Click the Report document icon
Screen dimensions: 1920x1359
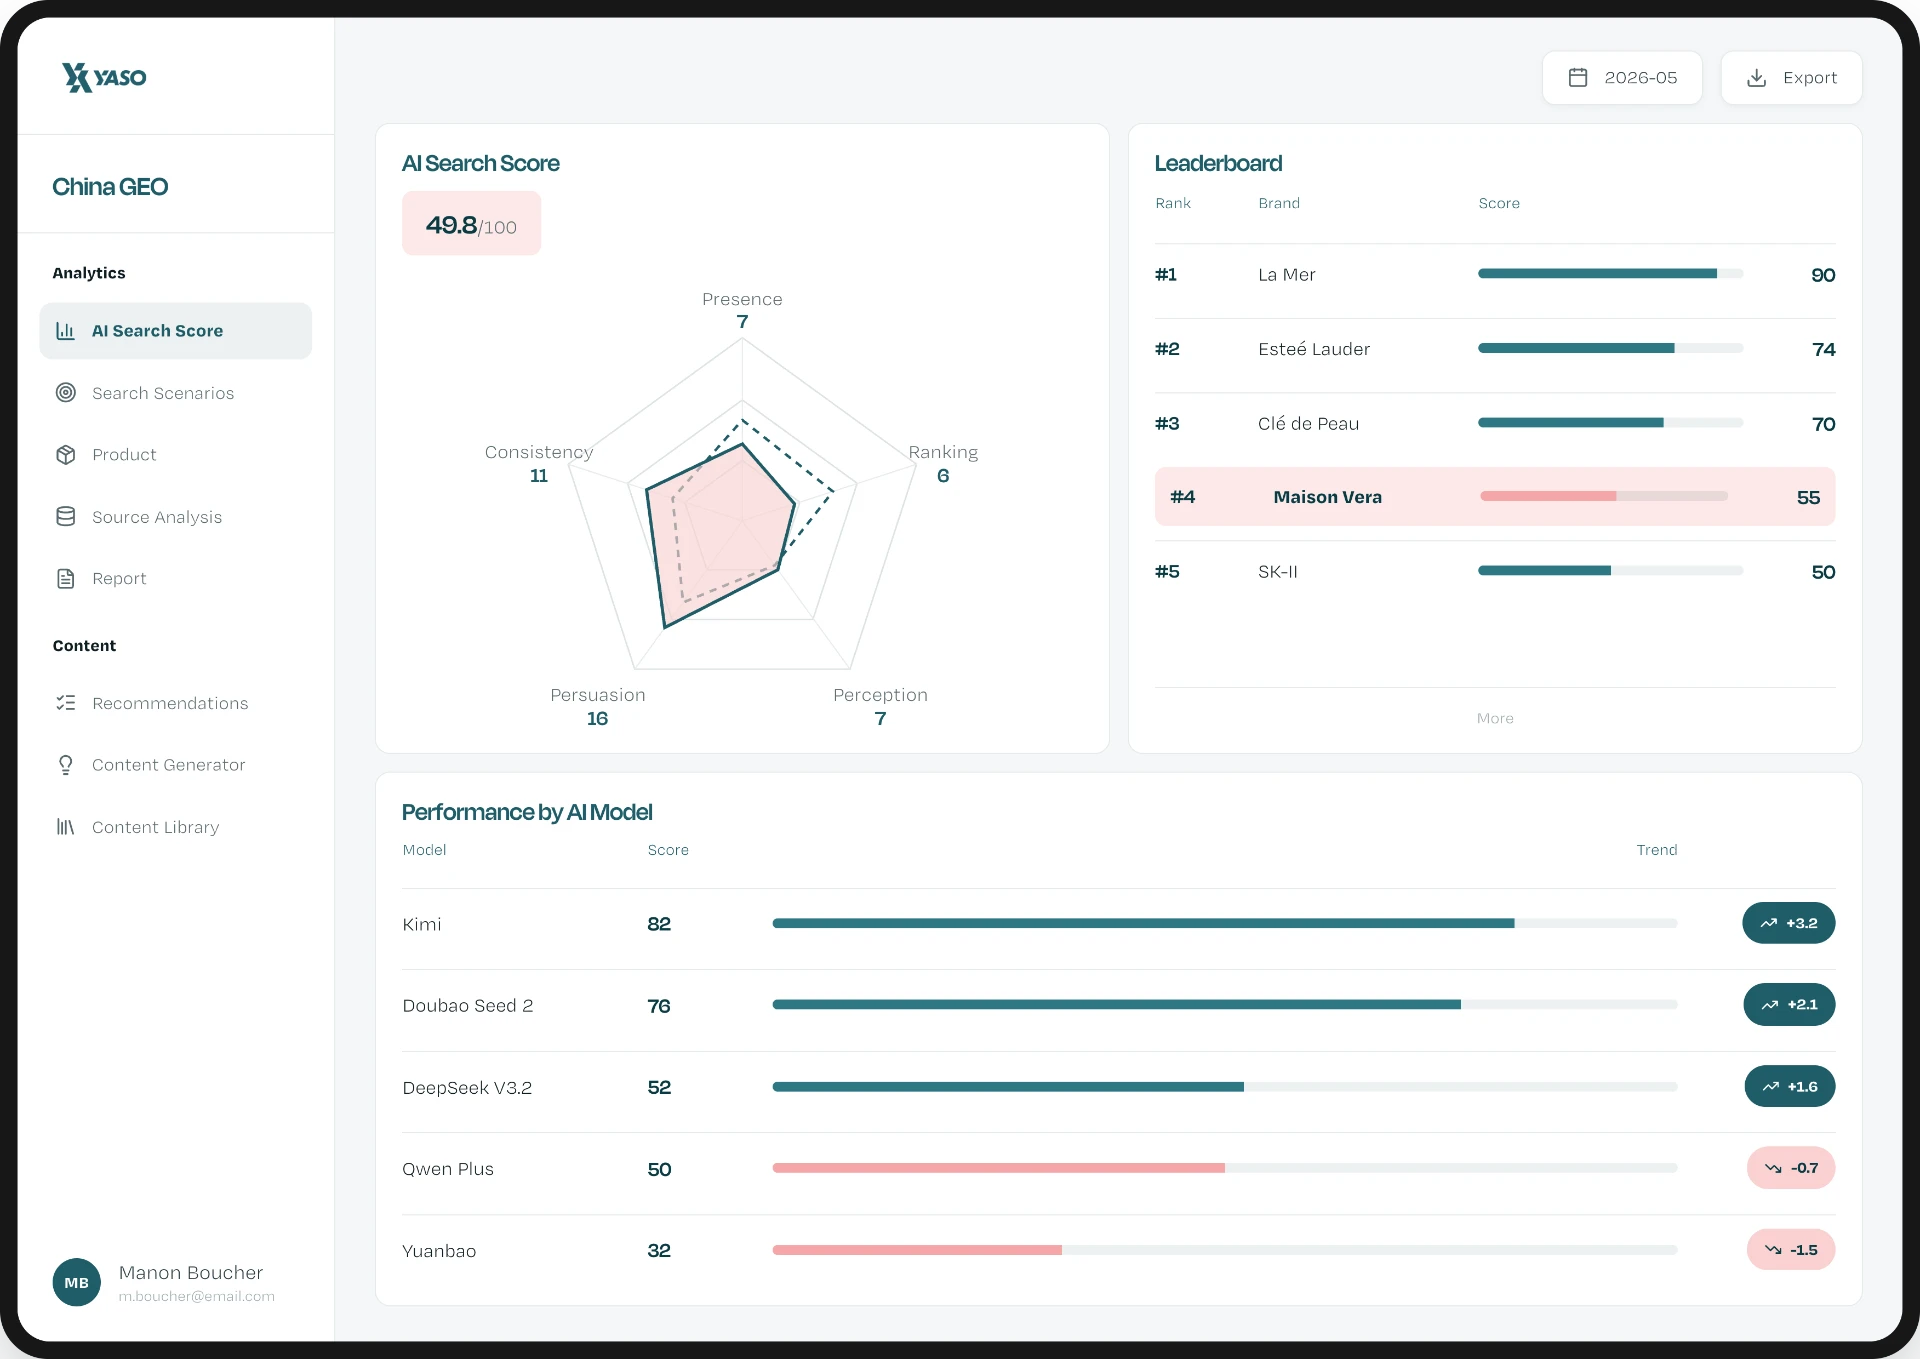66,579
